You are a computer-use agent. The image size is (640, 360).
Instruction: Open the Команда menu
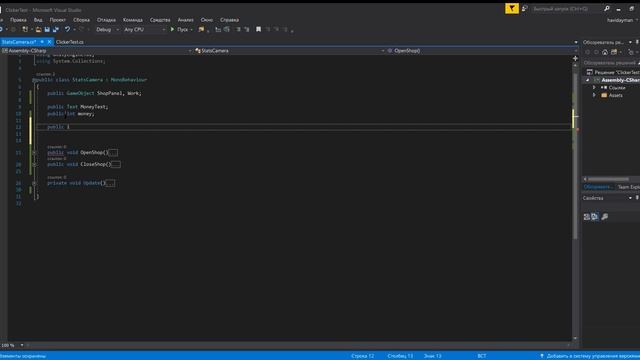pos(133,20)
